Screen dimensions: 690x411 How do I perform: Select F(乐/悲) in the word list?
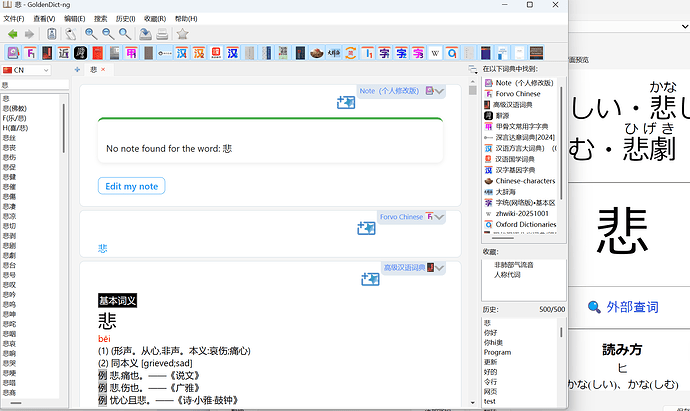point(15,118)
